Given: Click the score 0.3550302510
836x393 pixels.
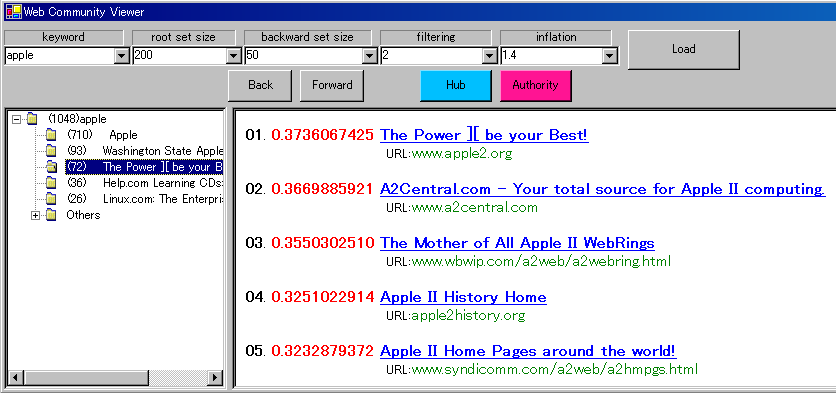Looking at the screenshot, I should pos(323,243).
